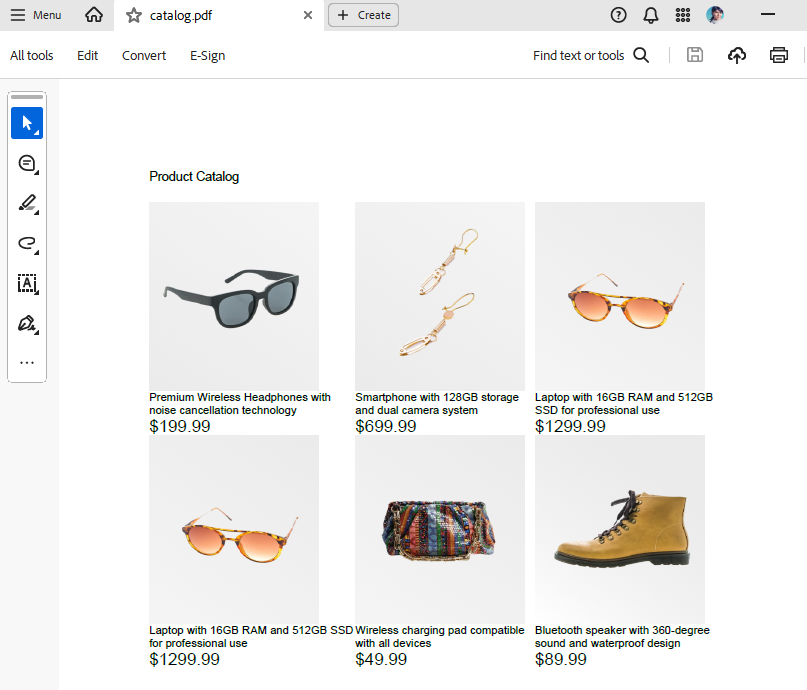Select the Add text tool
Screen dimensions: 807x690
pyautogui.click(x=27, y=284)
